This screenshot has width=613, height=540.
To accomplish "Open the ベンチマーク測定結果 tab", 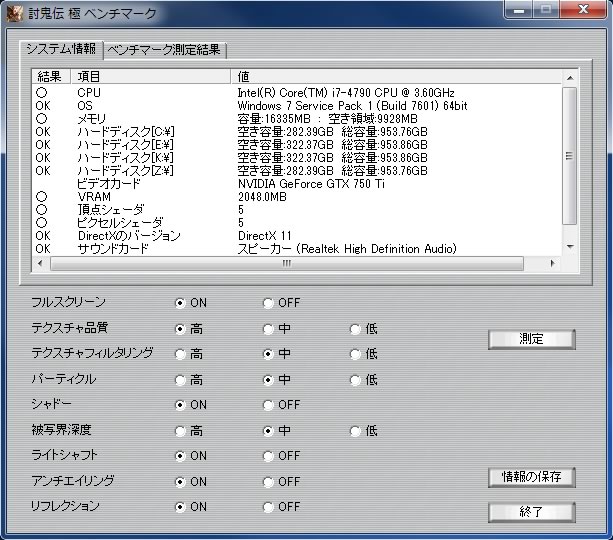I will [164, 50].
